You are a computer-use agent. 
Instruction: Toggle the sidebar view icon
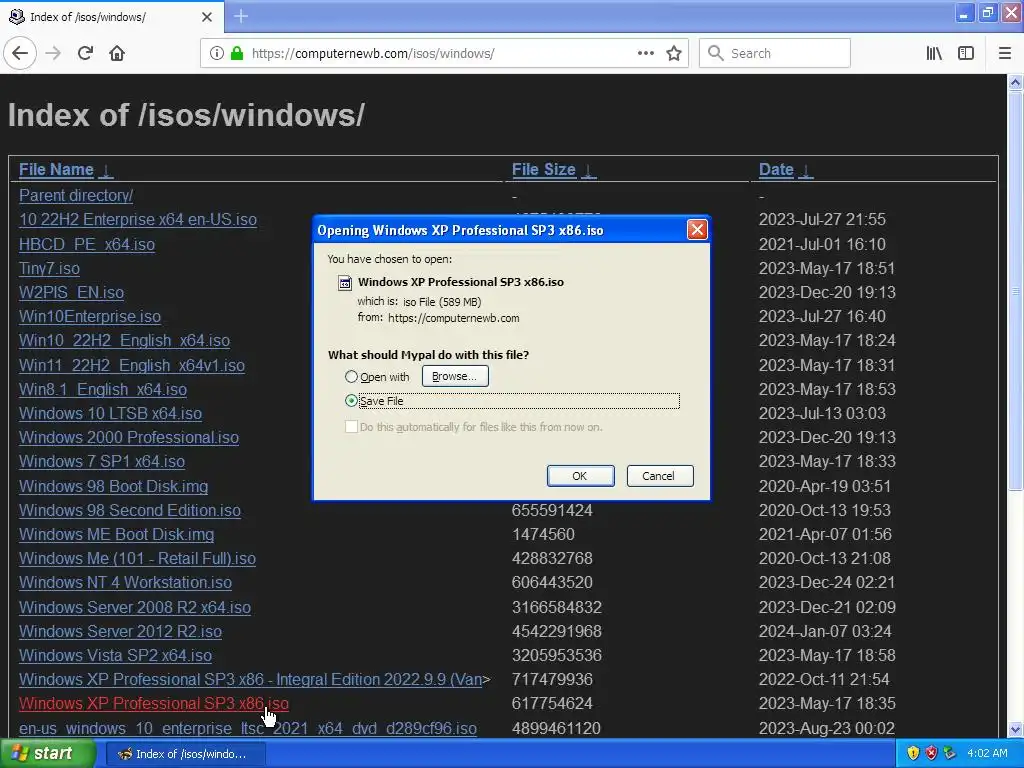pos(966,53)
